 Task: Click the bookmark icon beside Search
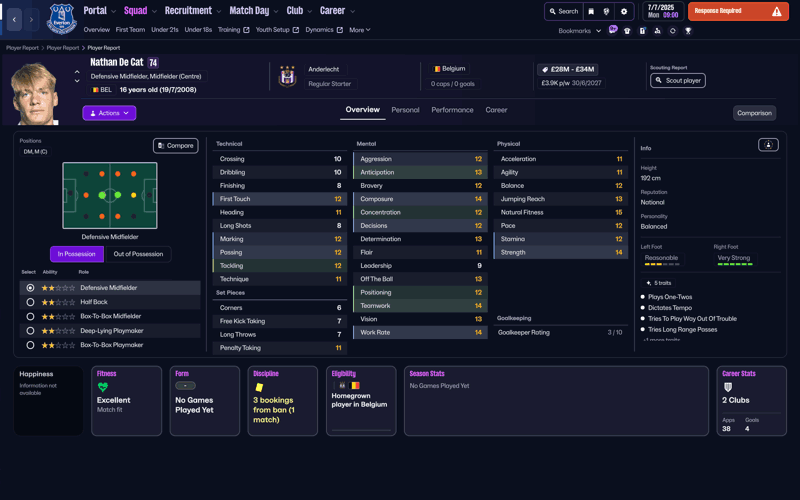591,12
